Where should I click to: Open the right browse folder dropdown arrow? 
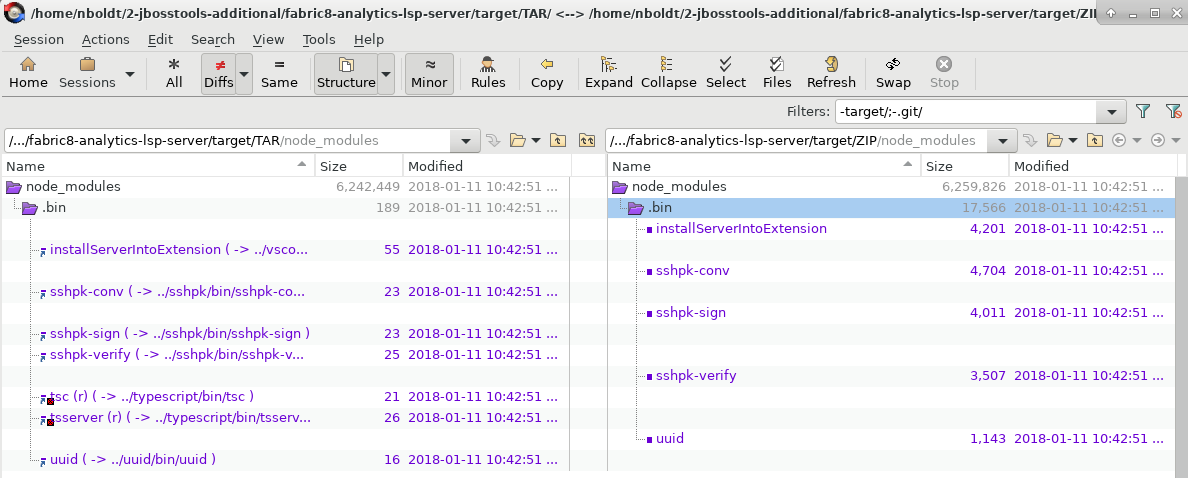(1072, 141)
